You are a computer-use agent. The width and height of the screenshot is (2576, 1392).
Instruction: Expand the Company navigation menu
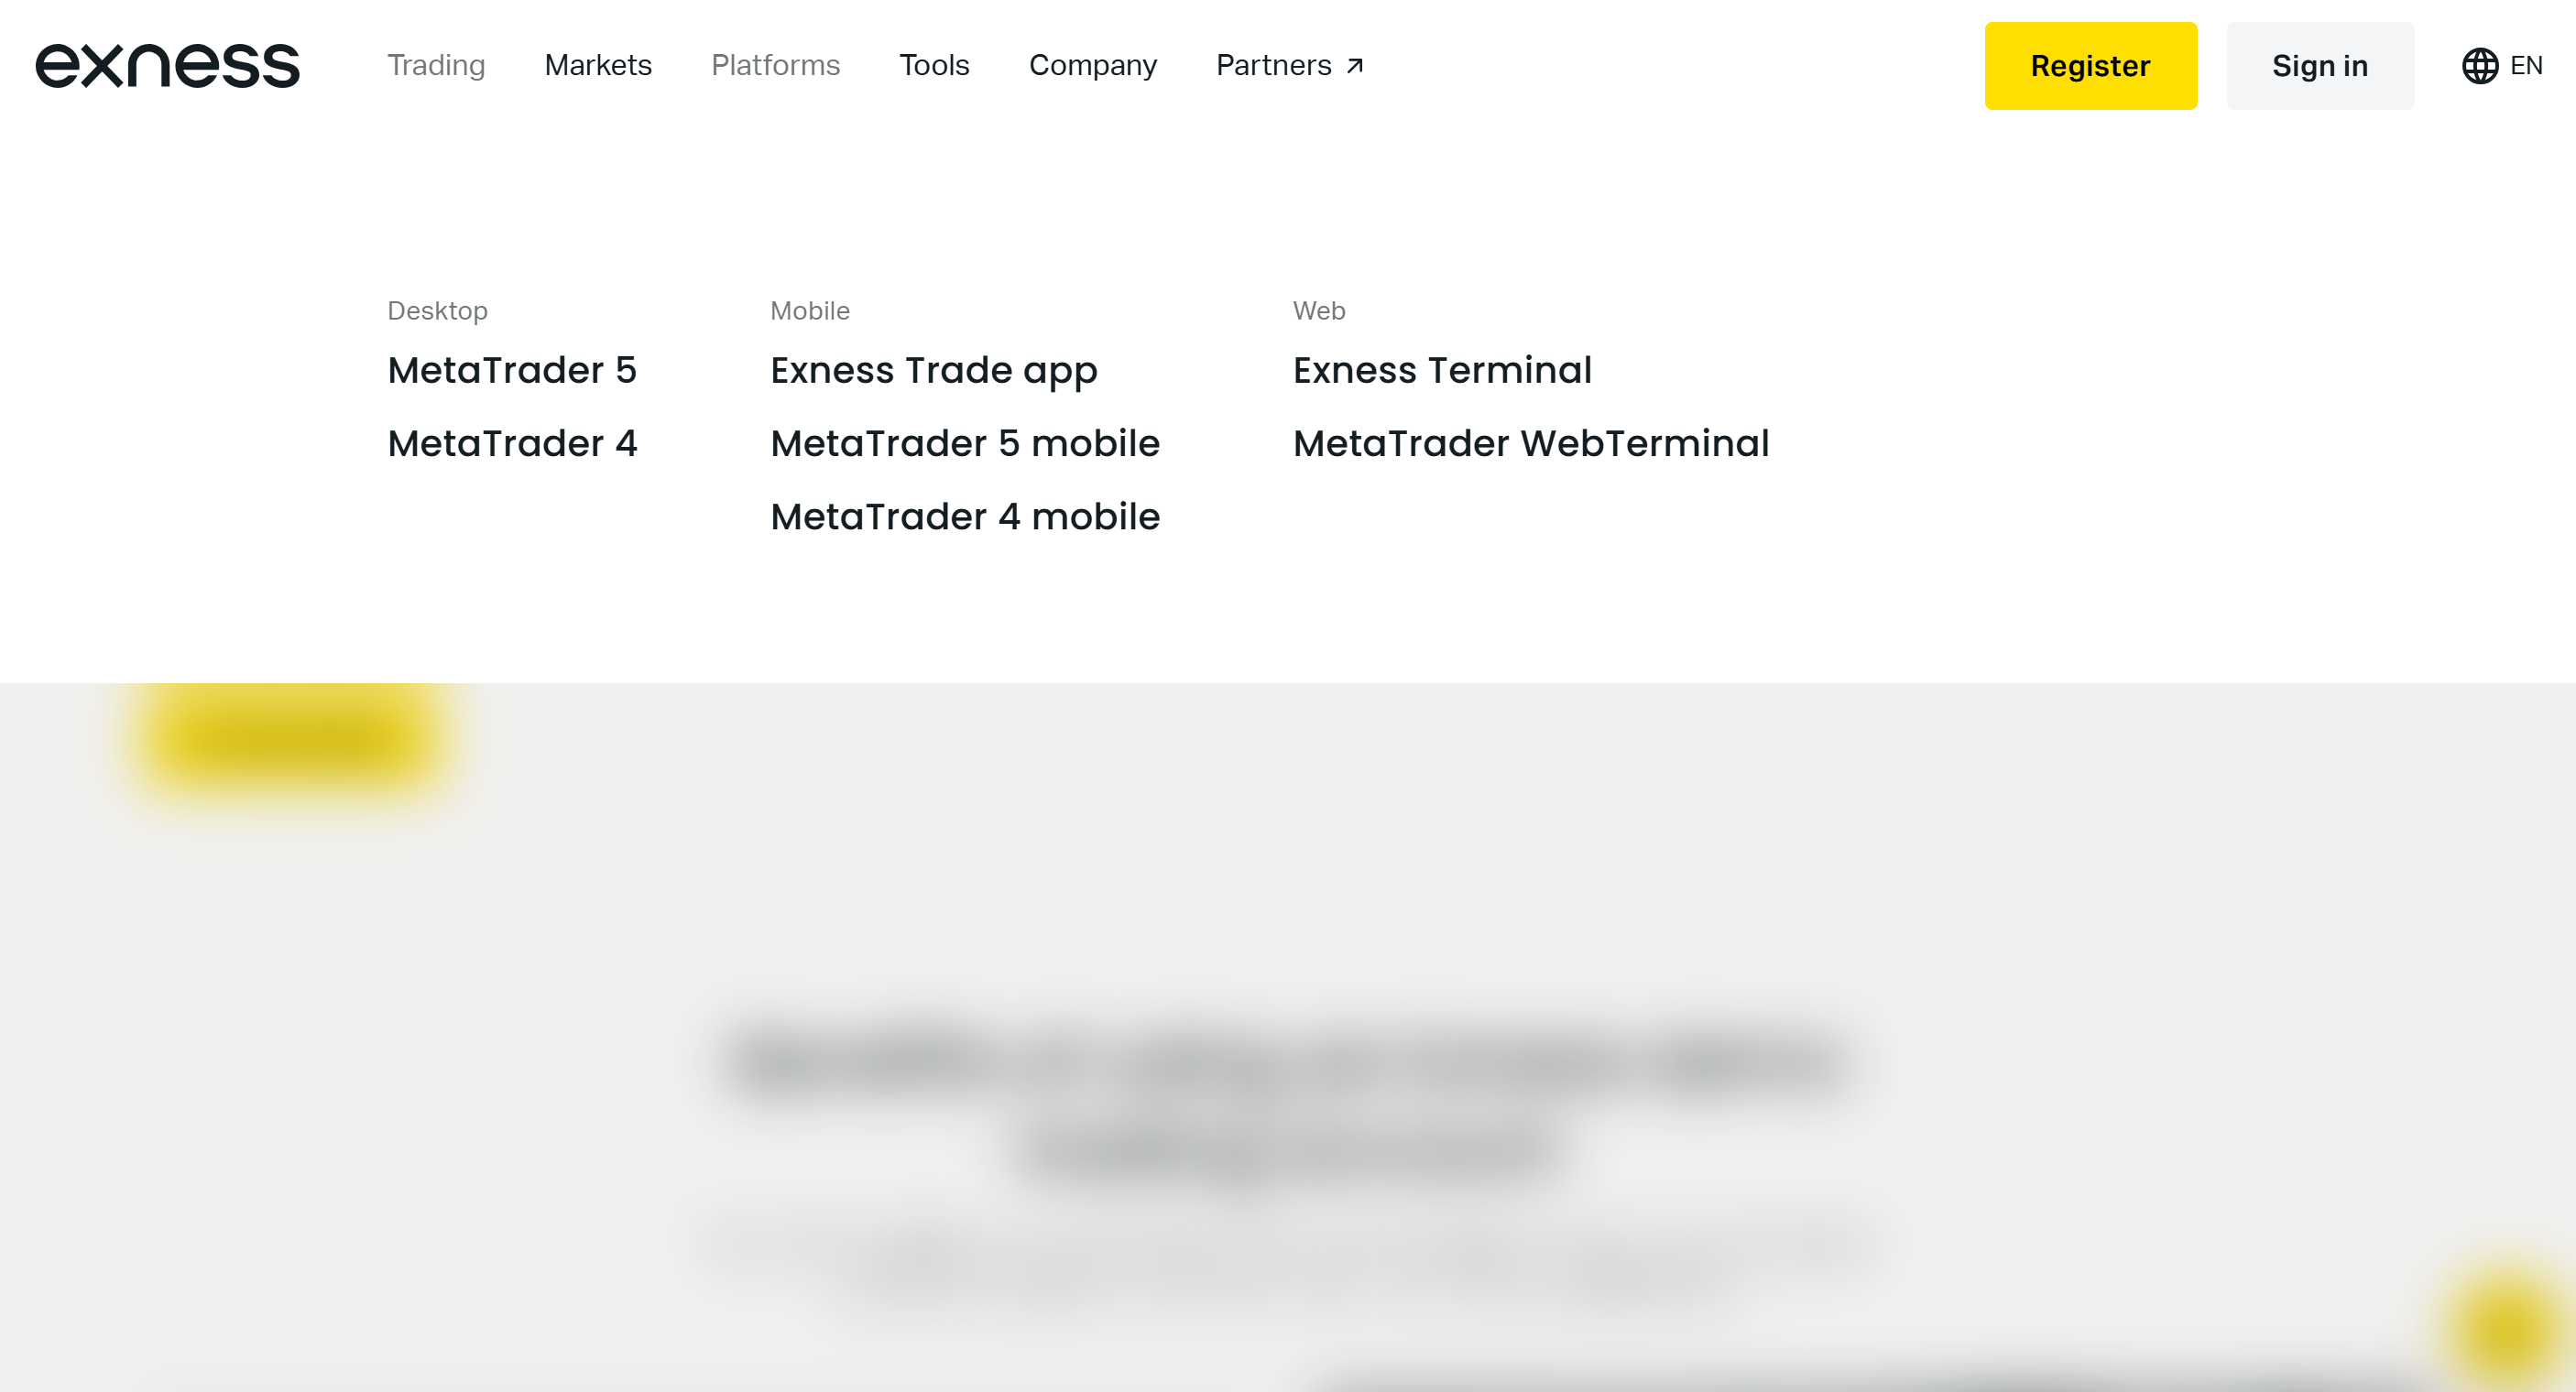(x=1092, y=65)
